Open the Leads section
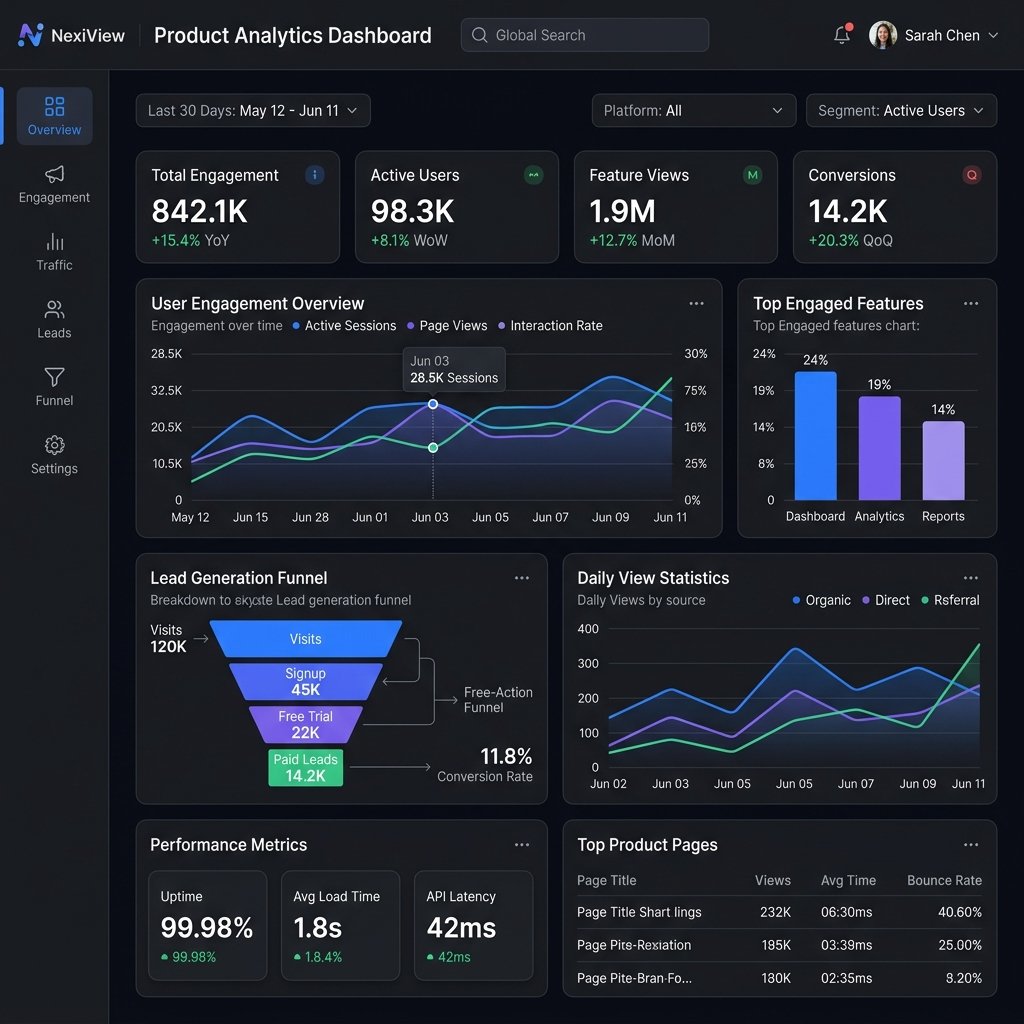This screenshot has height=1024, width=1024. (x=54, y=320)
